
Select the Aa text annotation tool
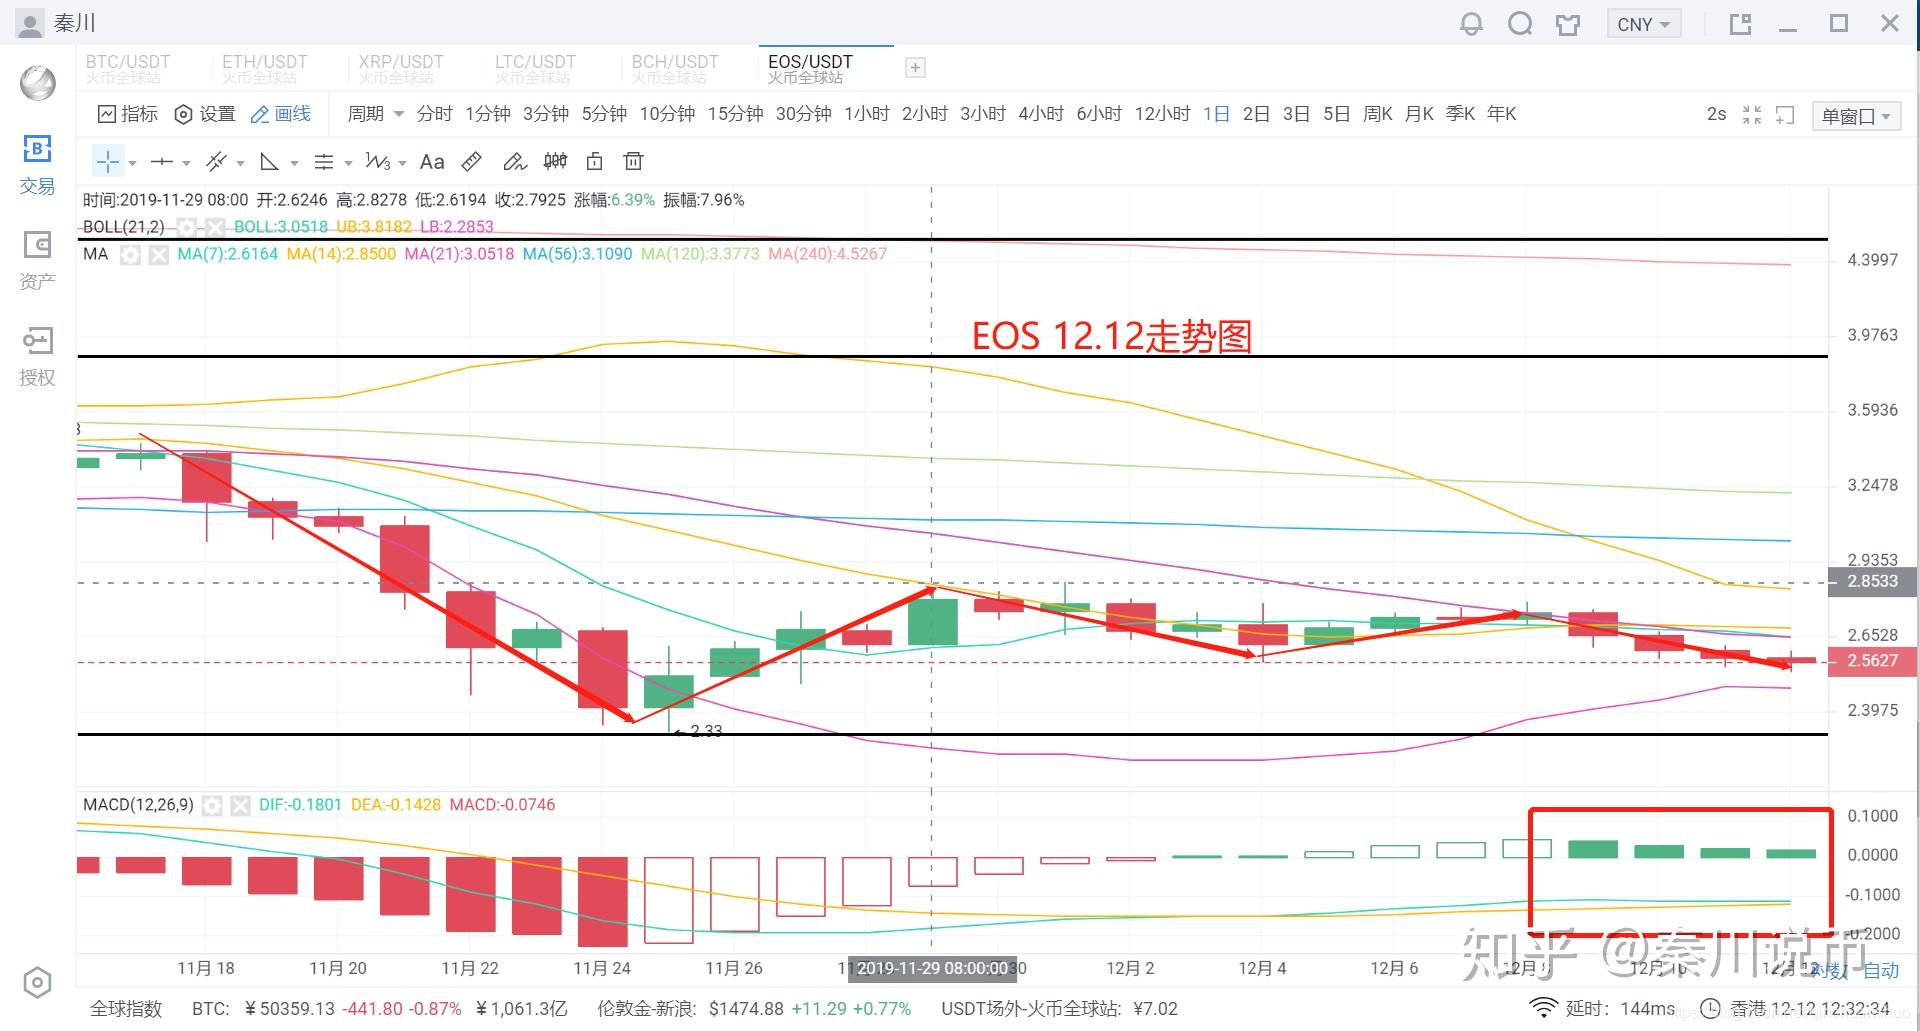point(432,162)
